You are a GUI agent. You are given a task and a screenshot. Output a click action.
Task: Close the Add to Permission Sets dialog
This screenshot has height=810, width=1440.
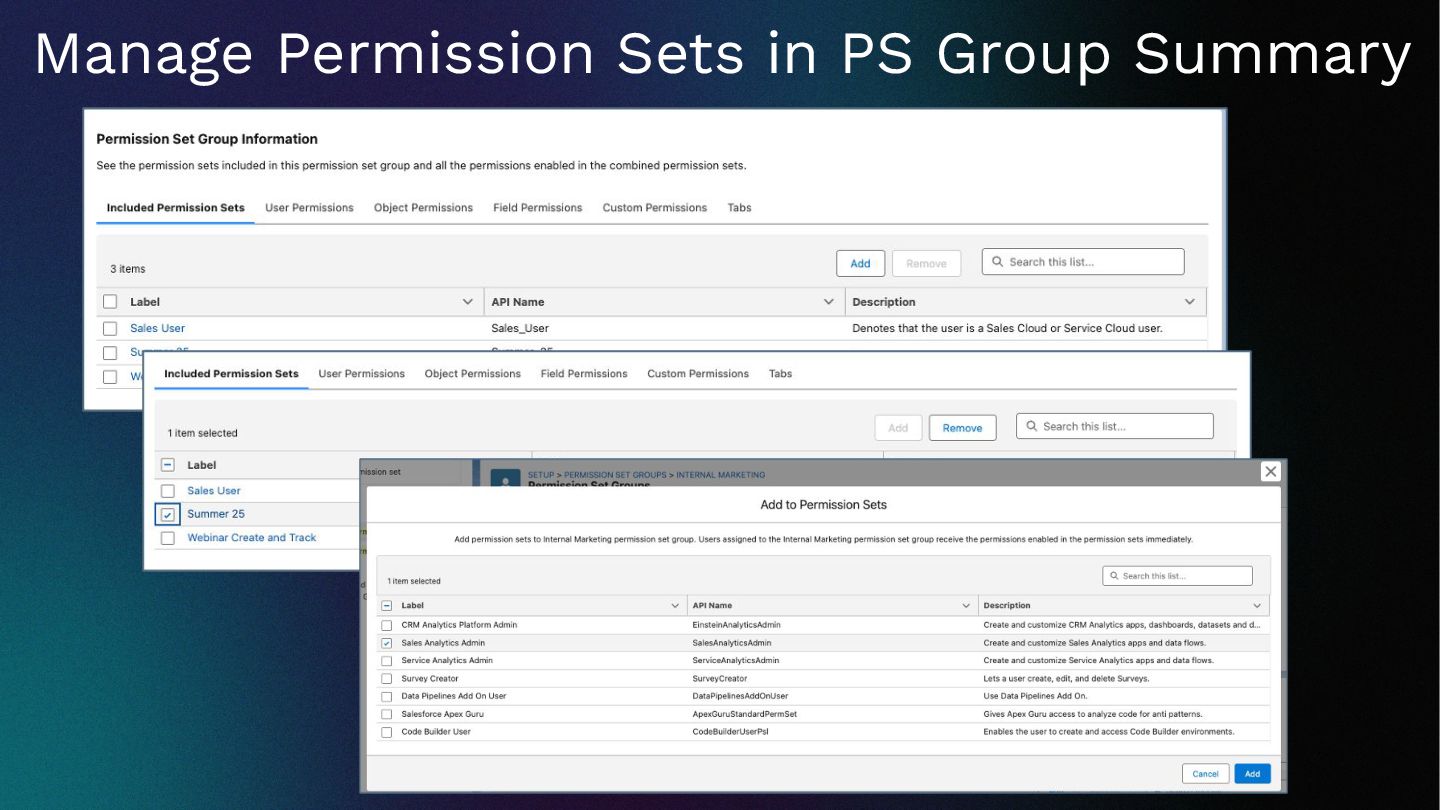[x=1270, y=471]
